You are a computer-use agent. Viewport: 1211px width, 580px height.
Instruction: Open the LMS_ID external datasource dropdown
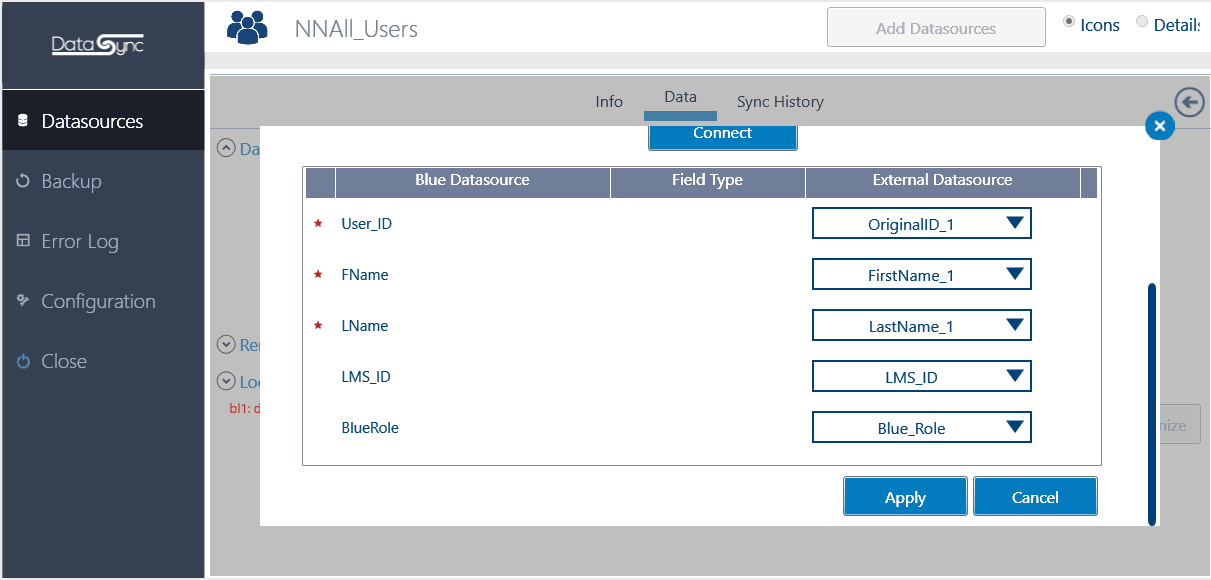pyautogui.click(x=921, y=376)
